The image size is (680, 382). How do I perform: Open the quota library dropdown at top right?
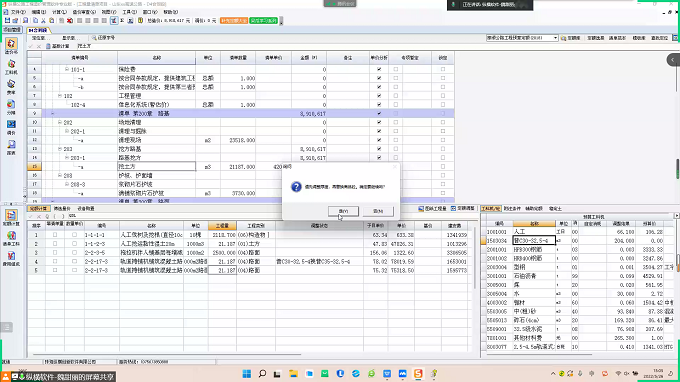coord(555,38)
